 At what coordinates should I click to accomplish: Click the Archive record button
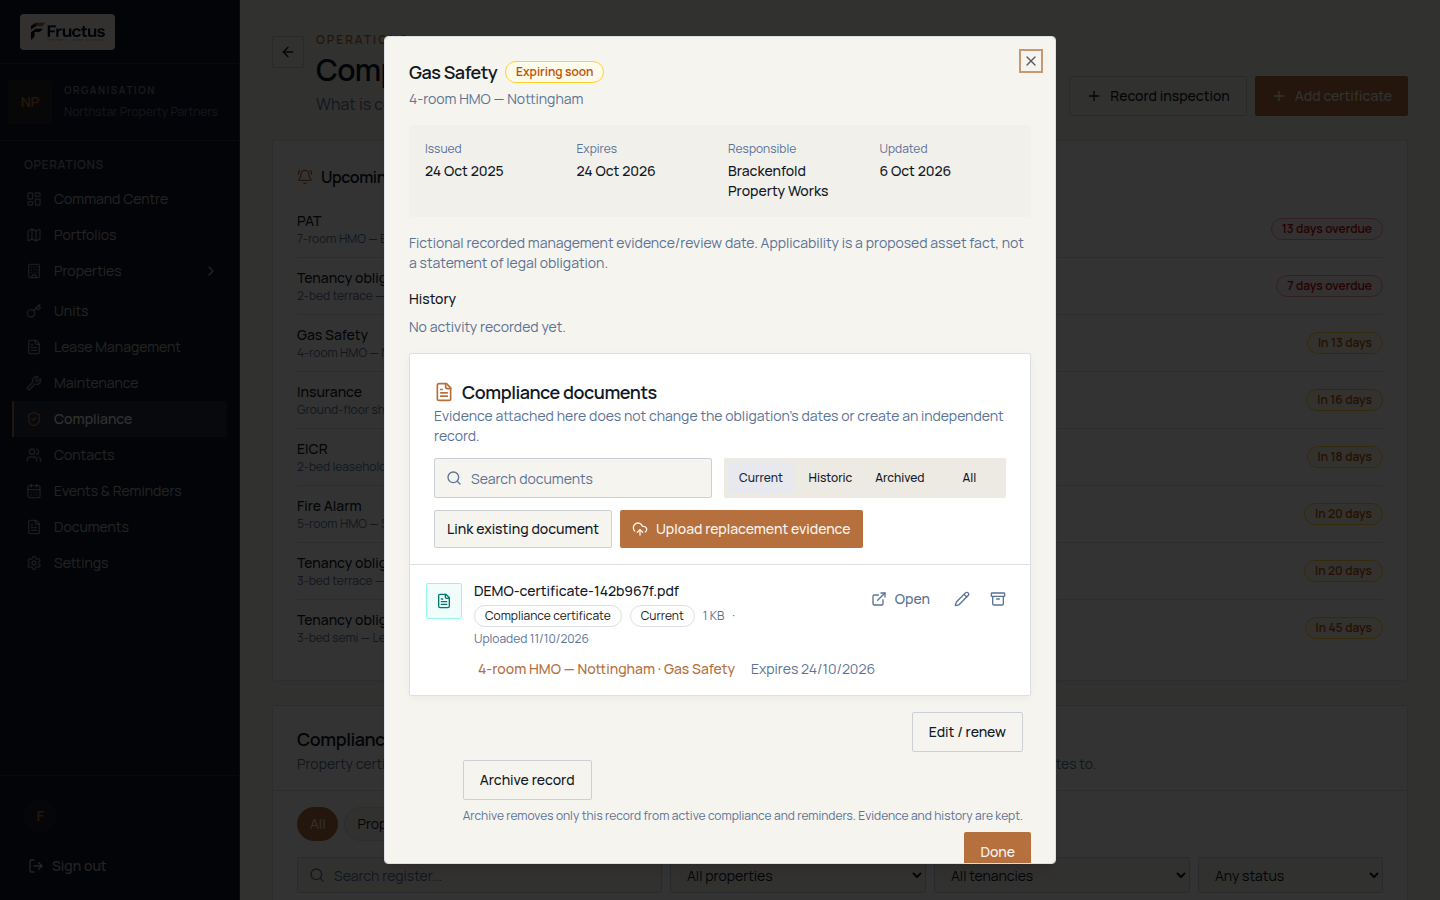[527, 780]
